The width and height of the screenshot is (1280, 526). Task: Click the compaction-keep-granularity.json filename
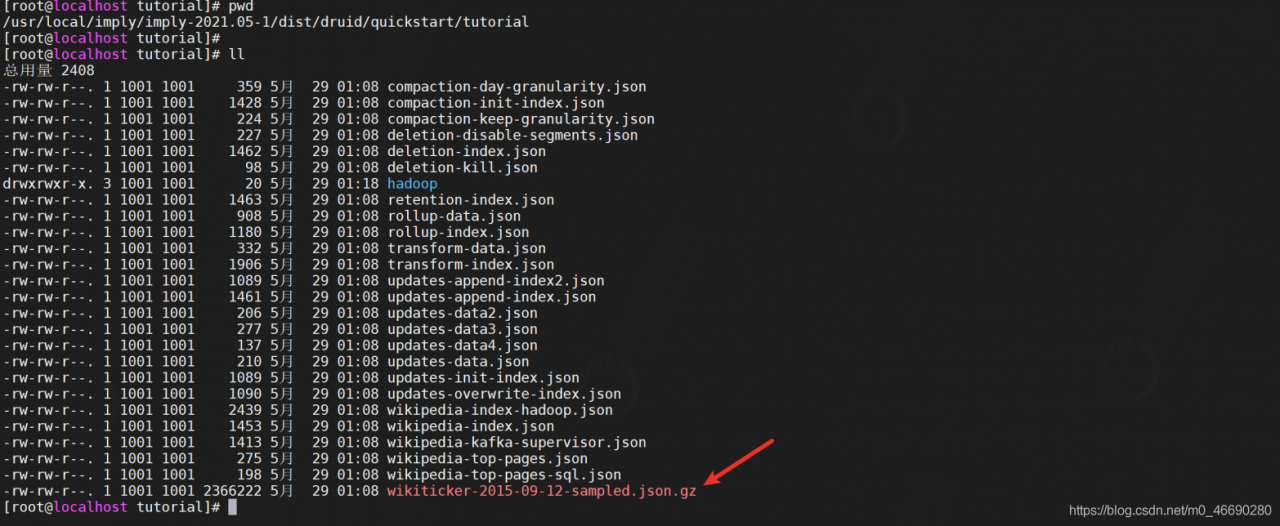[x=521, y=119]
